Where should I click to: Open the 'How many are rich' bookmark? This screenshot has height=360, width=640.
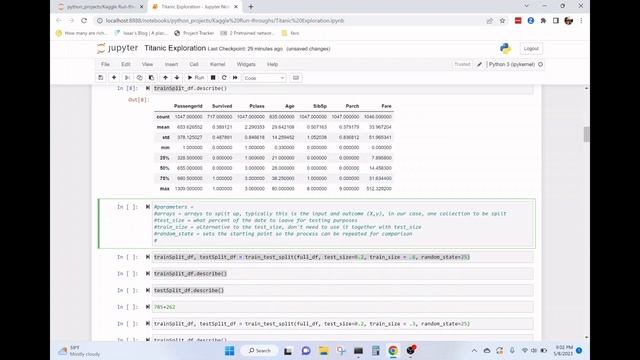pos(82,33)
